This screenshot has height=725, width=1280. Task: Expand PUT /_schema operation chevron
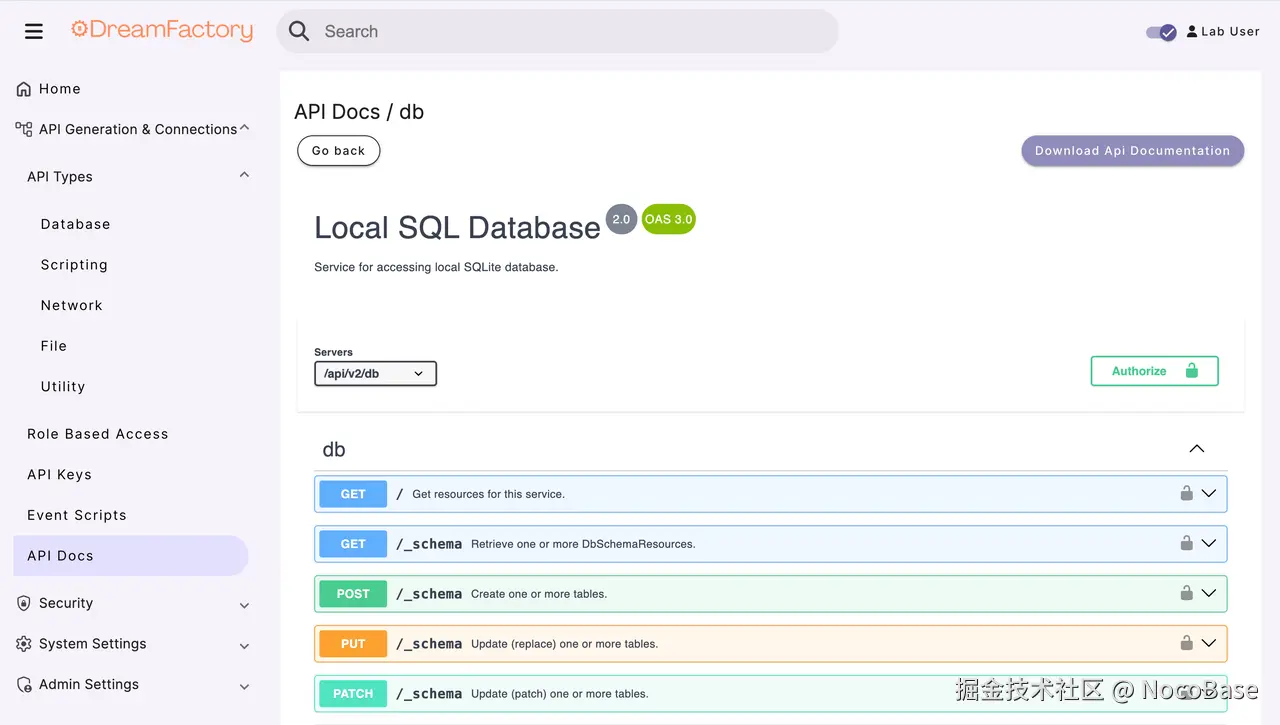[x=1209, y=643]
